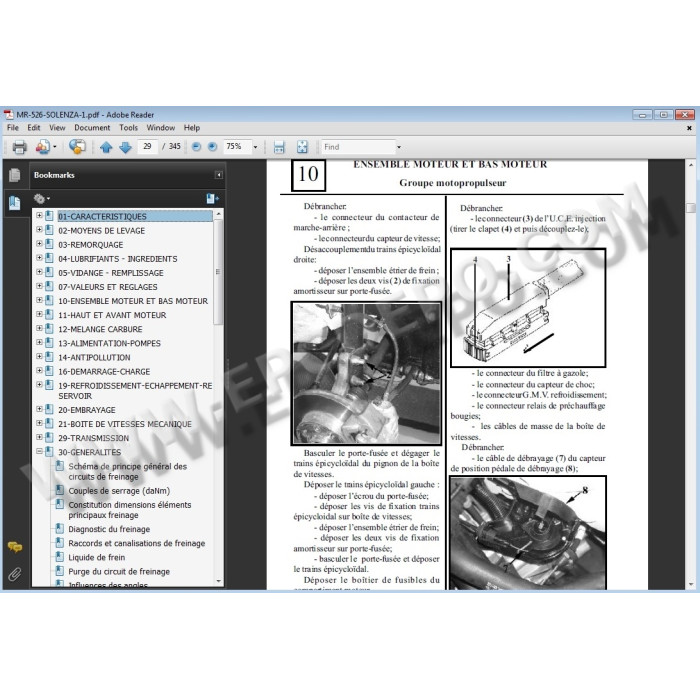Click the zoom percentage field 75%

pos(237,146)
